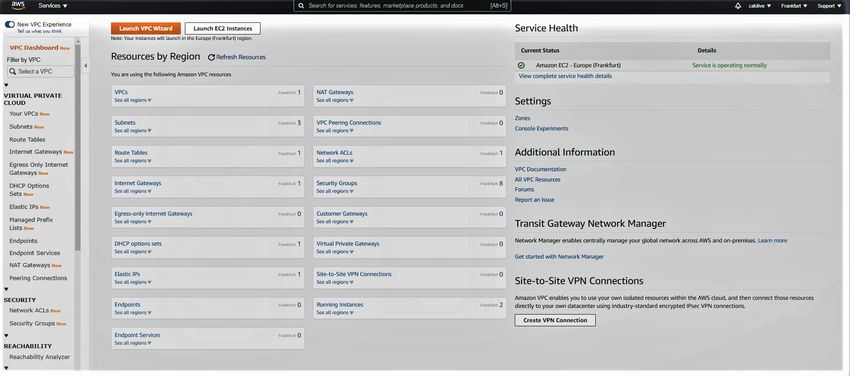This screenshot has width=850, height=376.
Task: Open the All VPC Resources link
Action: [x=538, y=179]
